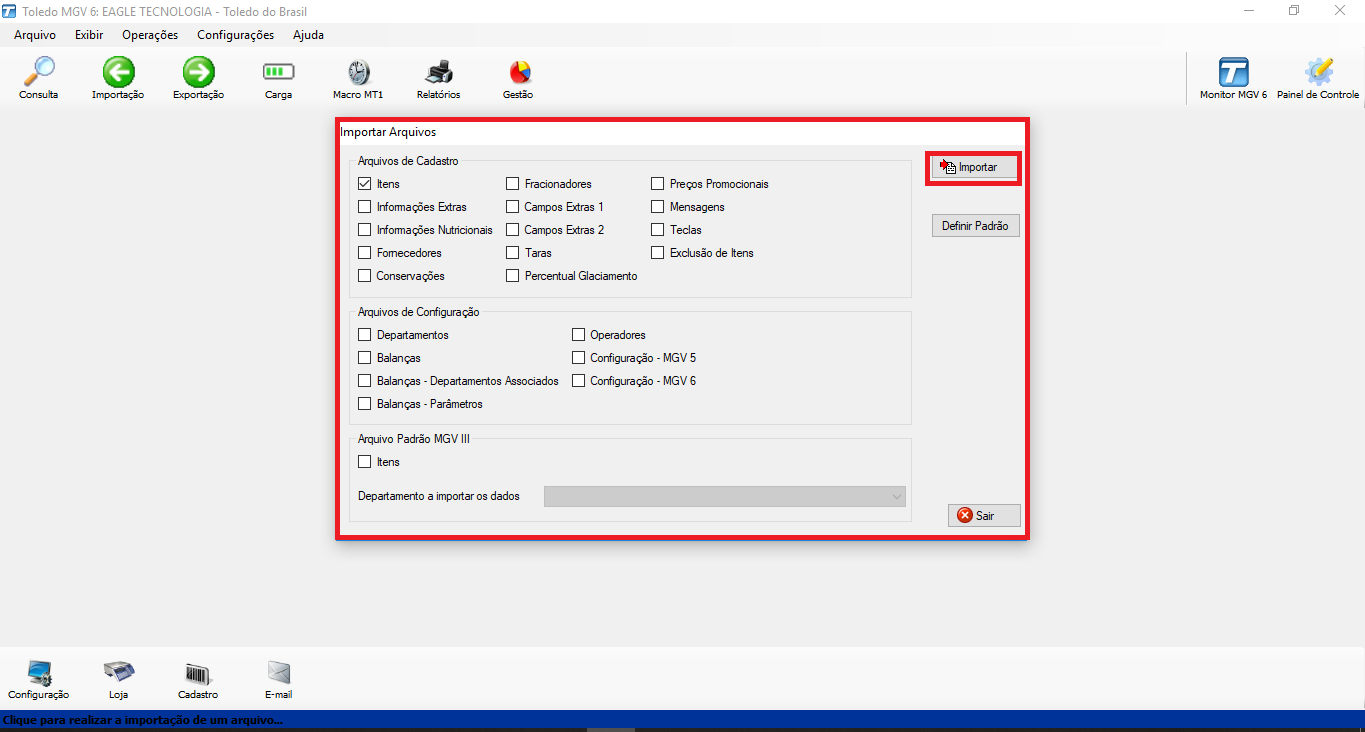The image size is (1365, 732).
Task: Tick the Teclas checkbox
Action: point(658,230)
